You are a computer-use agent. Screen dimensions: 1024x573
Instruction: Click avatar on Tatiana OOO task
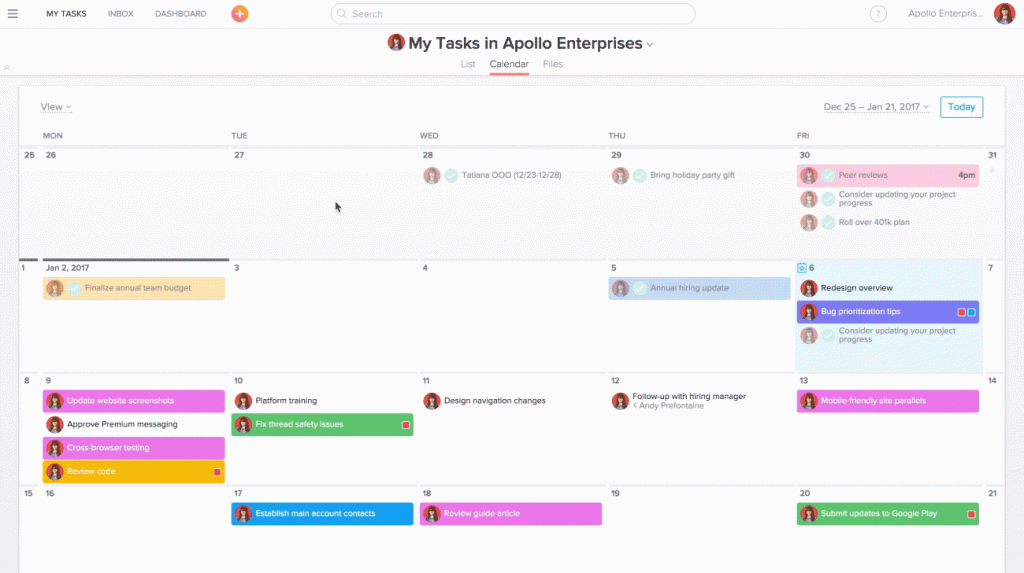431,175
